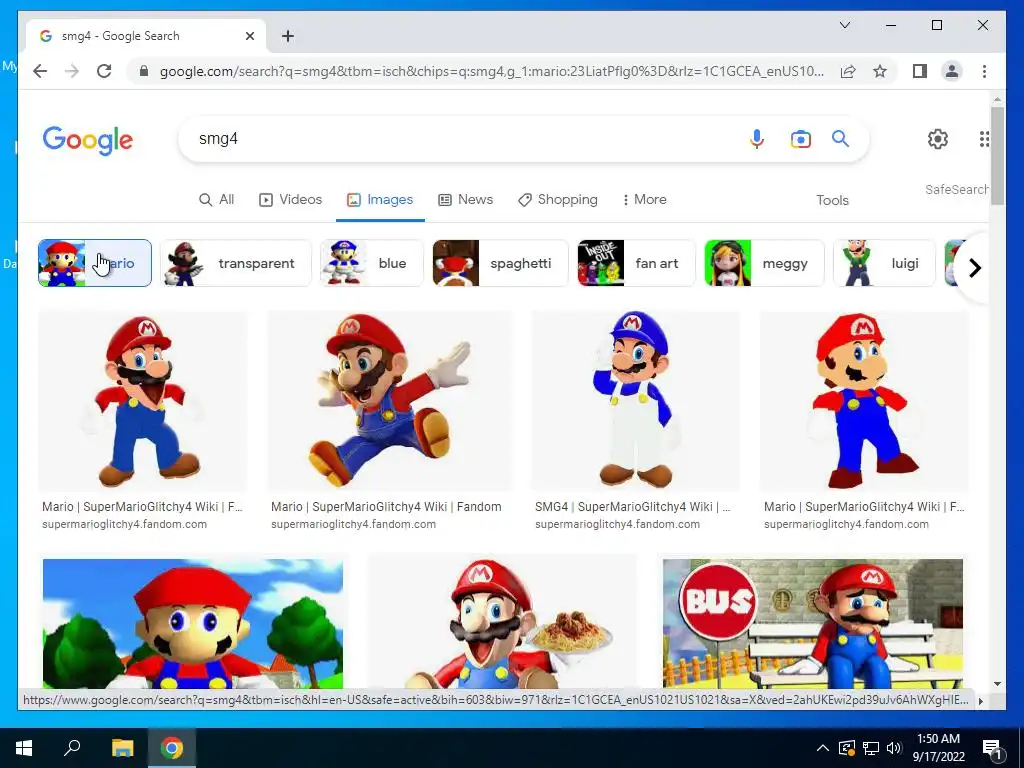
Task: Open the Chrome three-dot menu
Action: 984,71
